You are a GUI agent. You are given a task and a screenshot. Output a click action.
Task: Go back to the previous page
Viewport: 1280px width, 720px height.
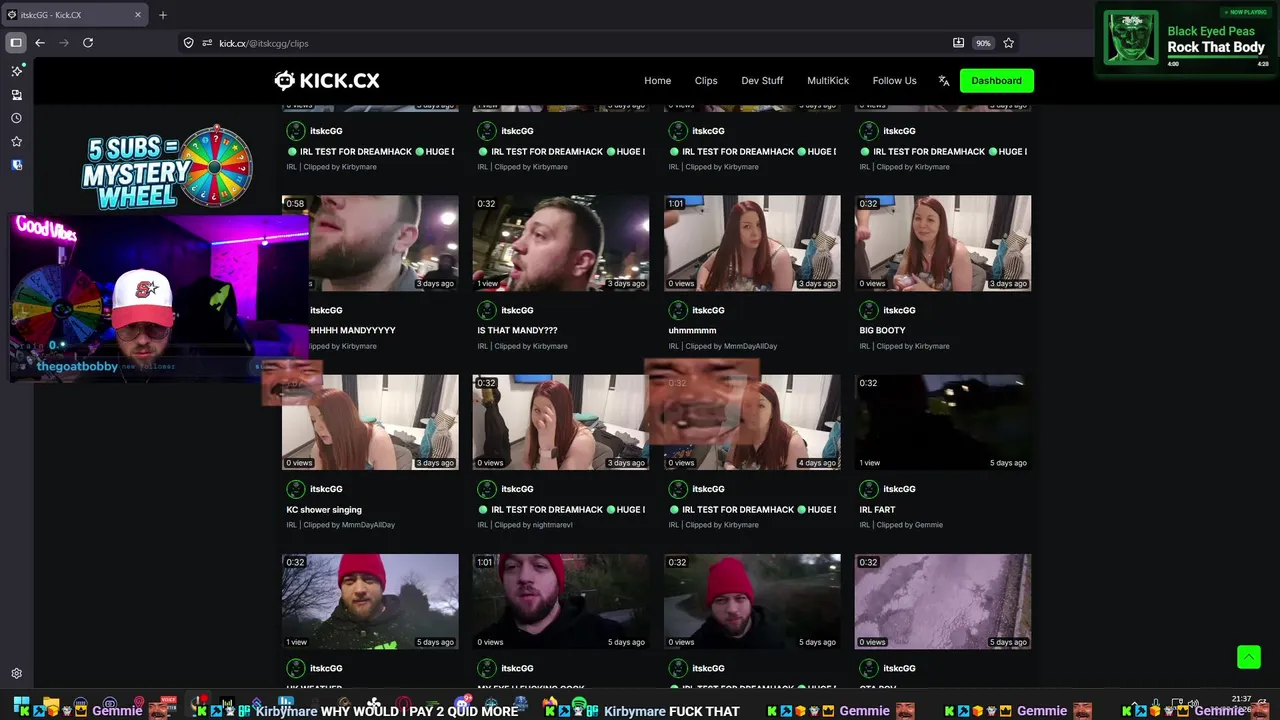[x=40, y=43]
